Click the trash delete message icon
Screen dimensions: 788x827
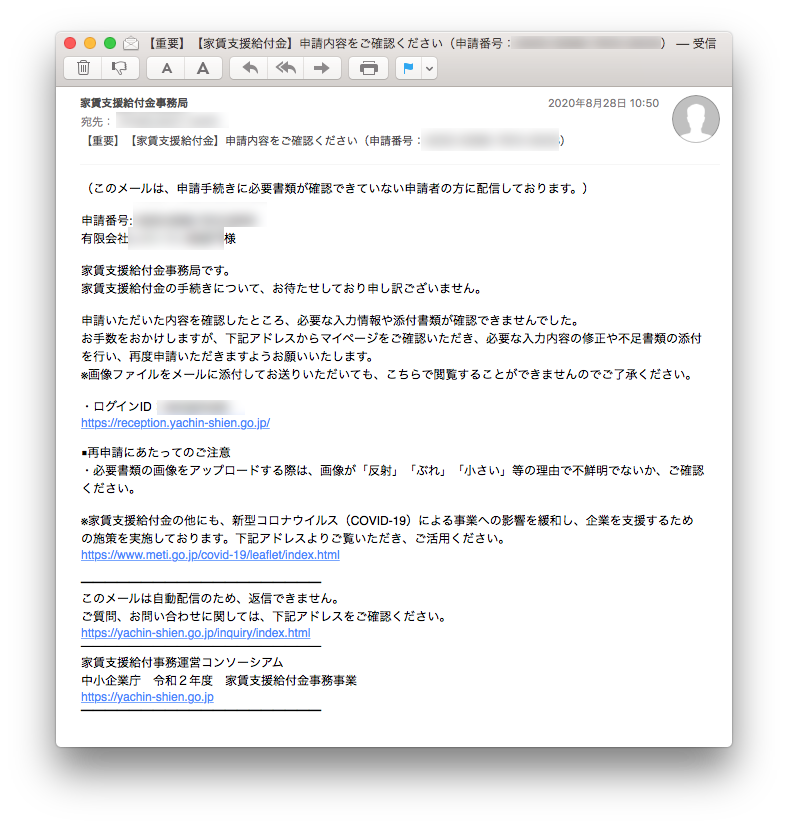(84, 68)
